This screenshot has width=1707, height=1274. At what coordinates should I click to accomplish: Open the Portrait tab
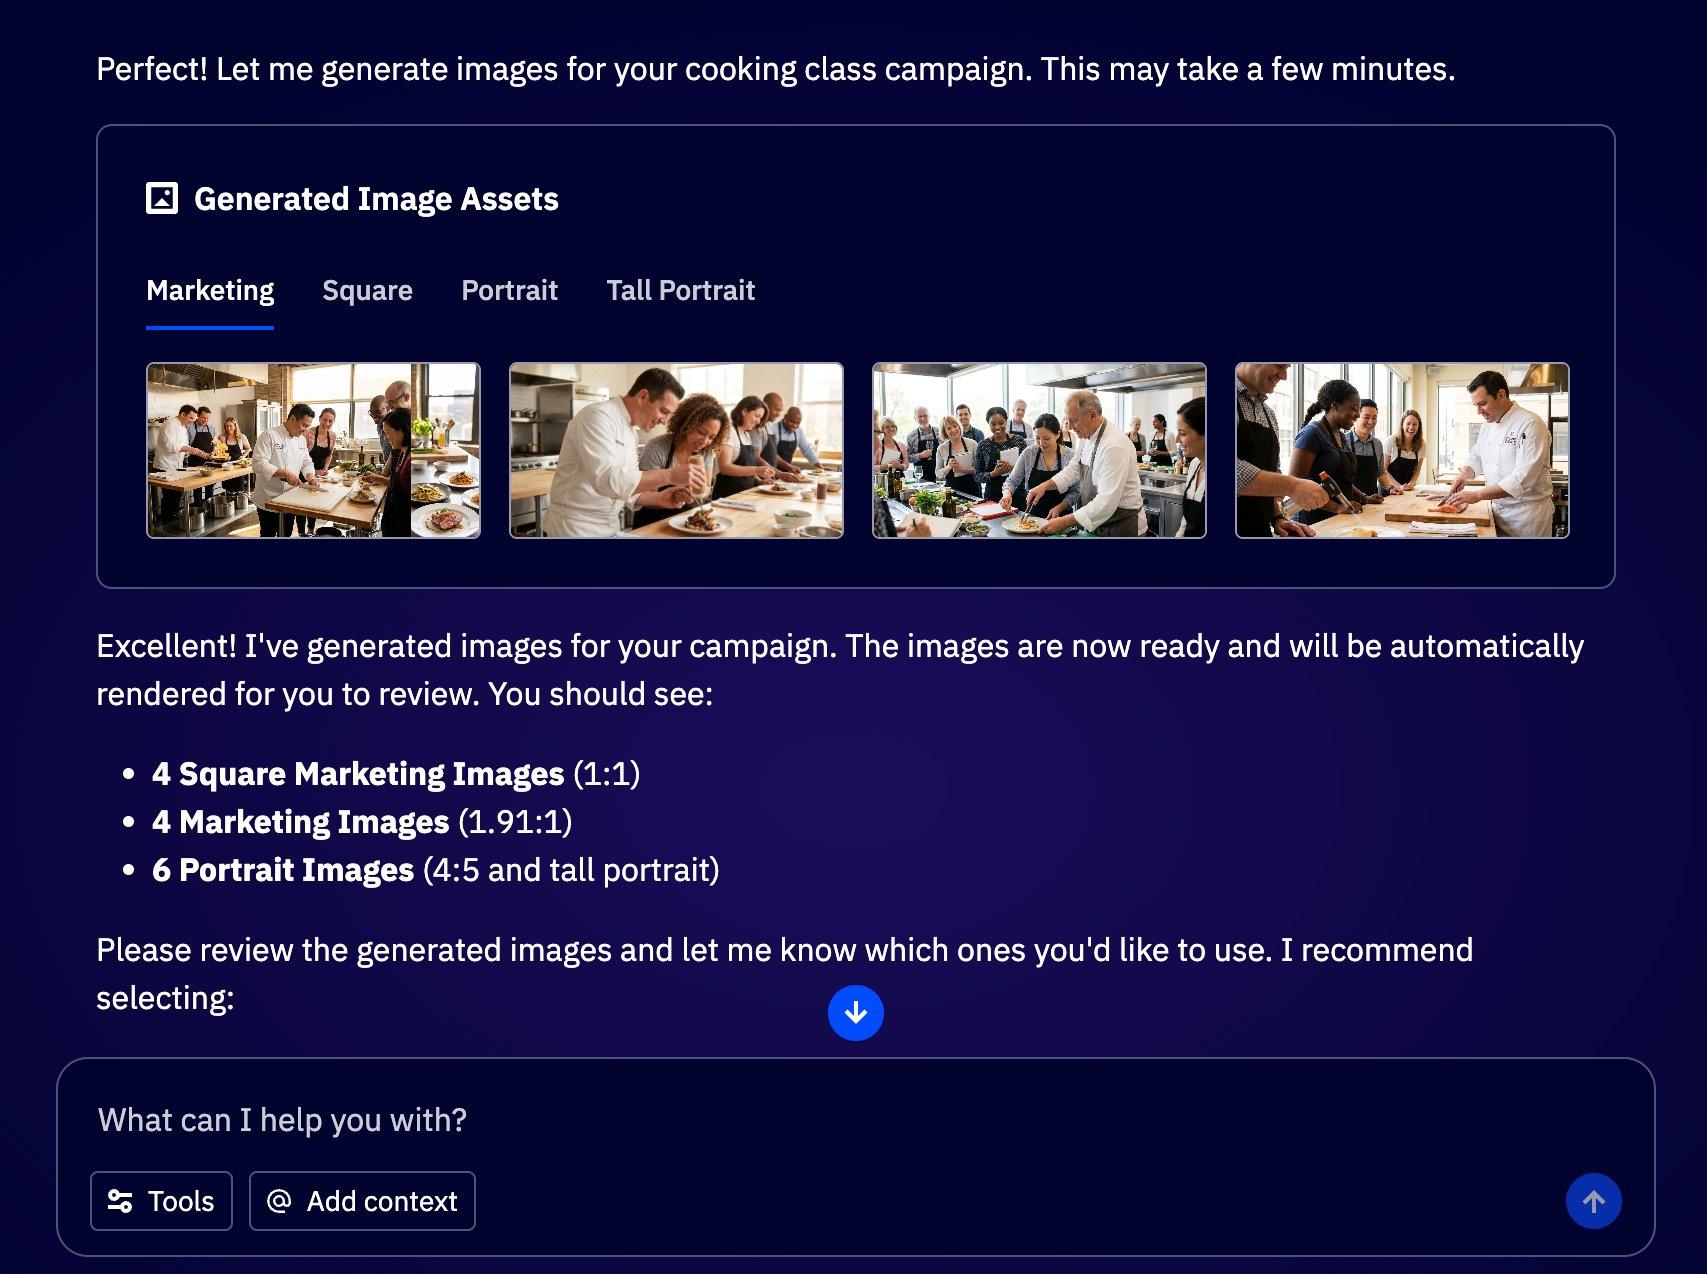coord(509,290)
